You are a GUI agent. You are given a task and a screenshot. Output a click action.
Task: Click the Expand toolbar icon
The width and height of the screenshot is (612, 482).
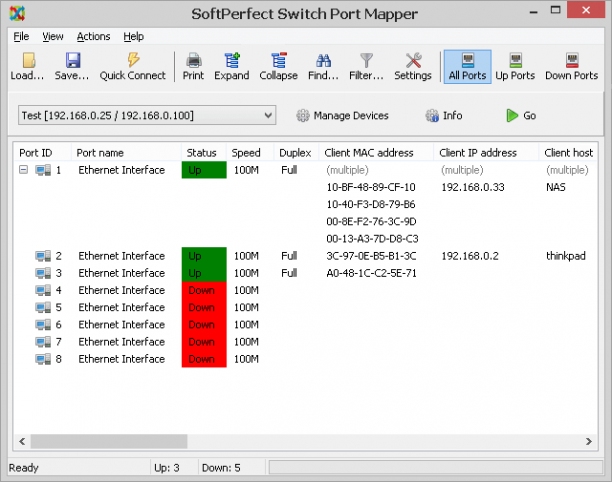(x=232, y=66)
